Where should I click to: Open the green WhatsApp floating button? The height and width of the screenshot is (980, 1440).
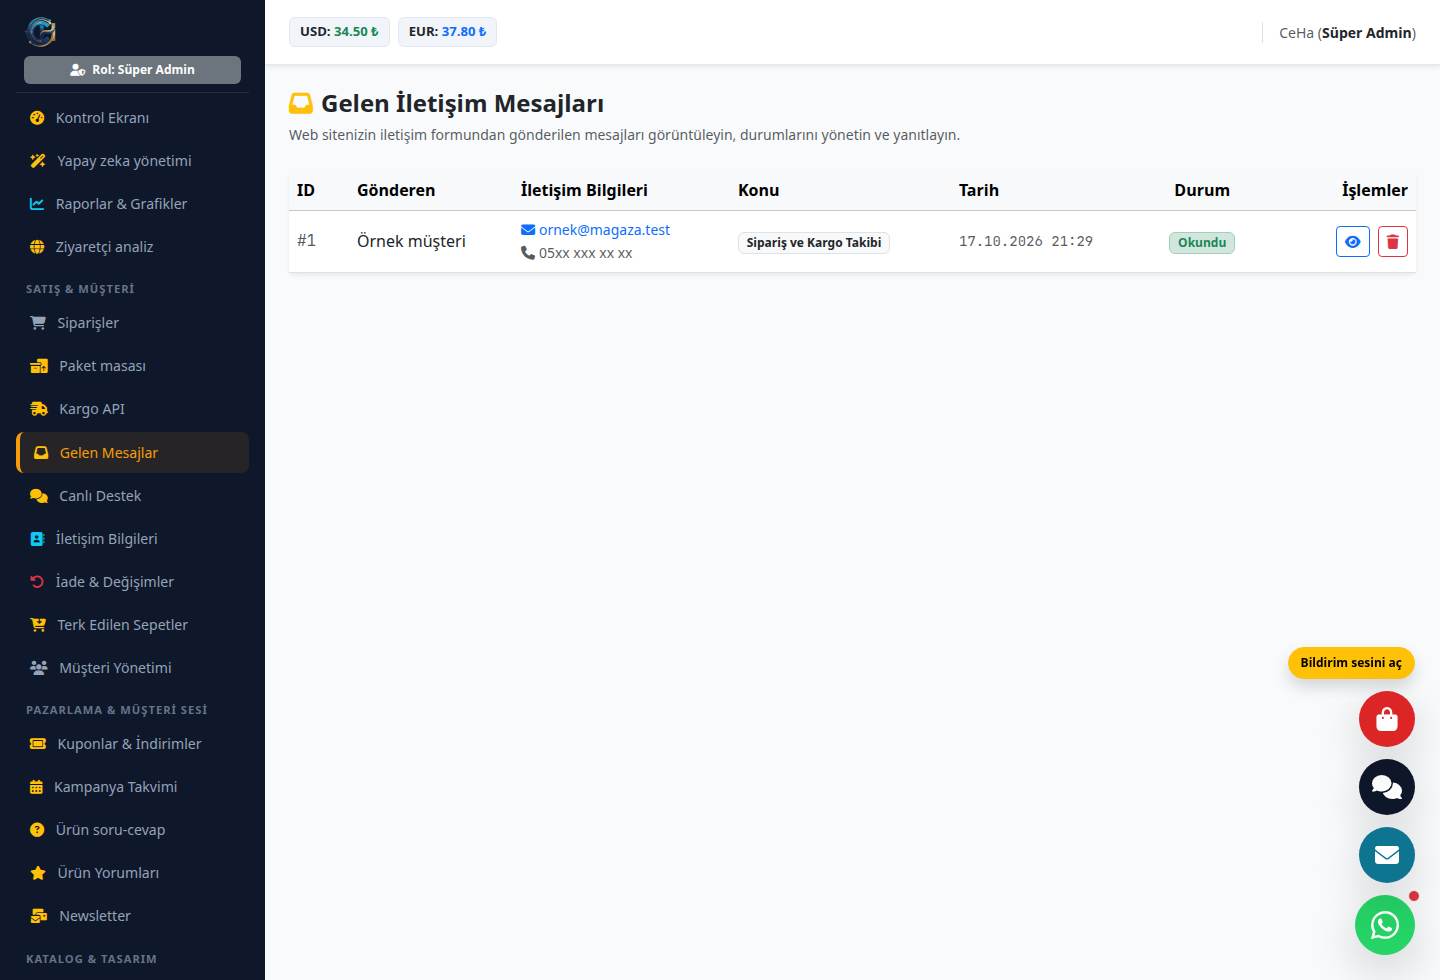1385,925
